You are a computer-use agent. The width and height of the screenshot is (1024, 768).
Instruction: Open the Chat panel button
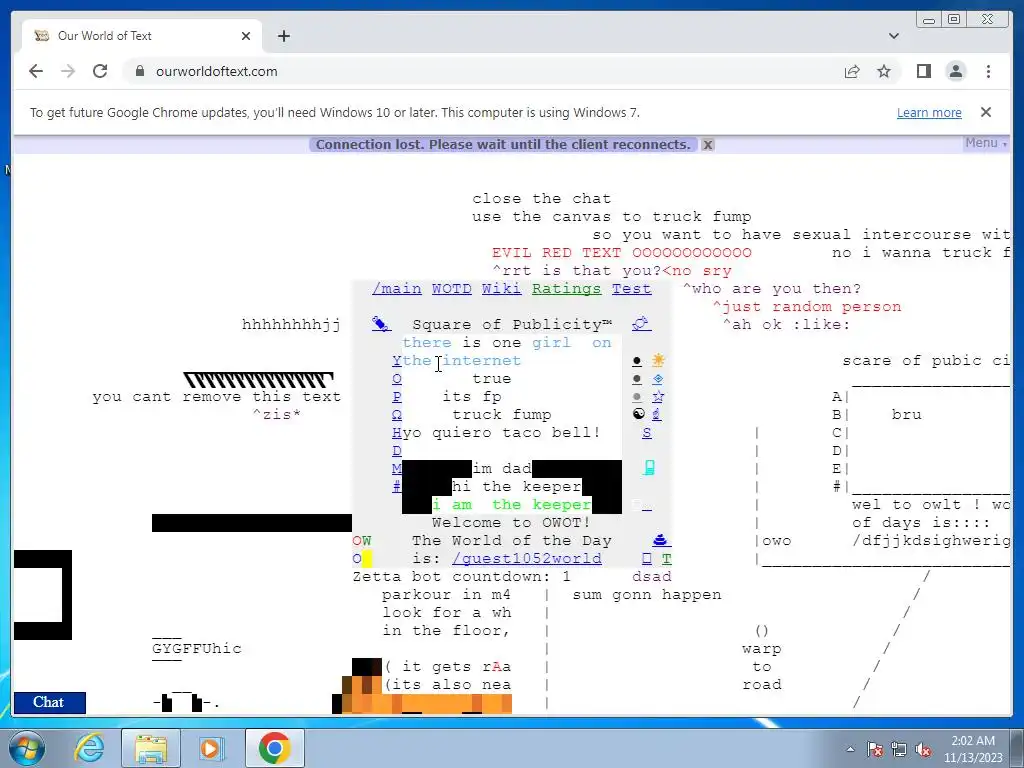49,702
